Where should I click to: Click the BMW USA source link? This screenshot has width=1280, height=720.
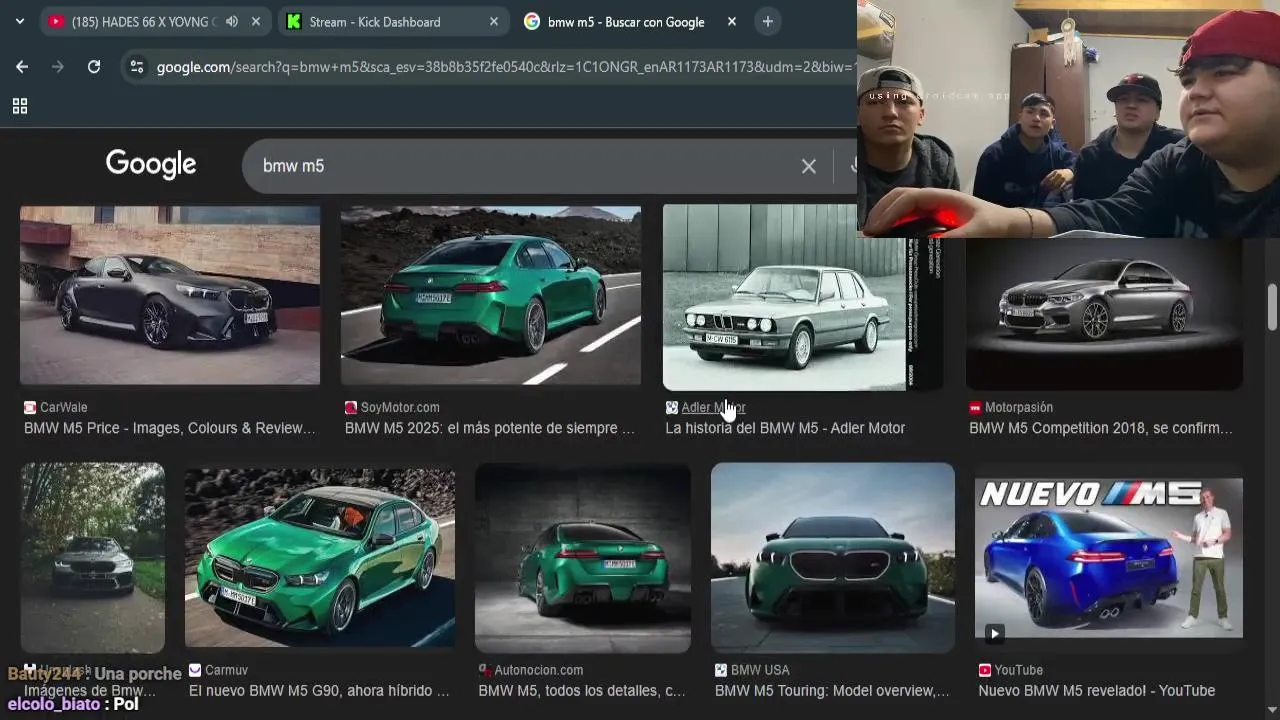760,670
